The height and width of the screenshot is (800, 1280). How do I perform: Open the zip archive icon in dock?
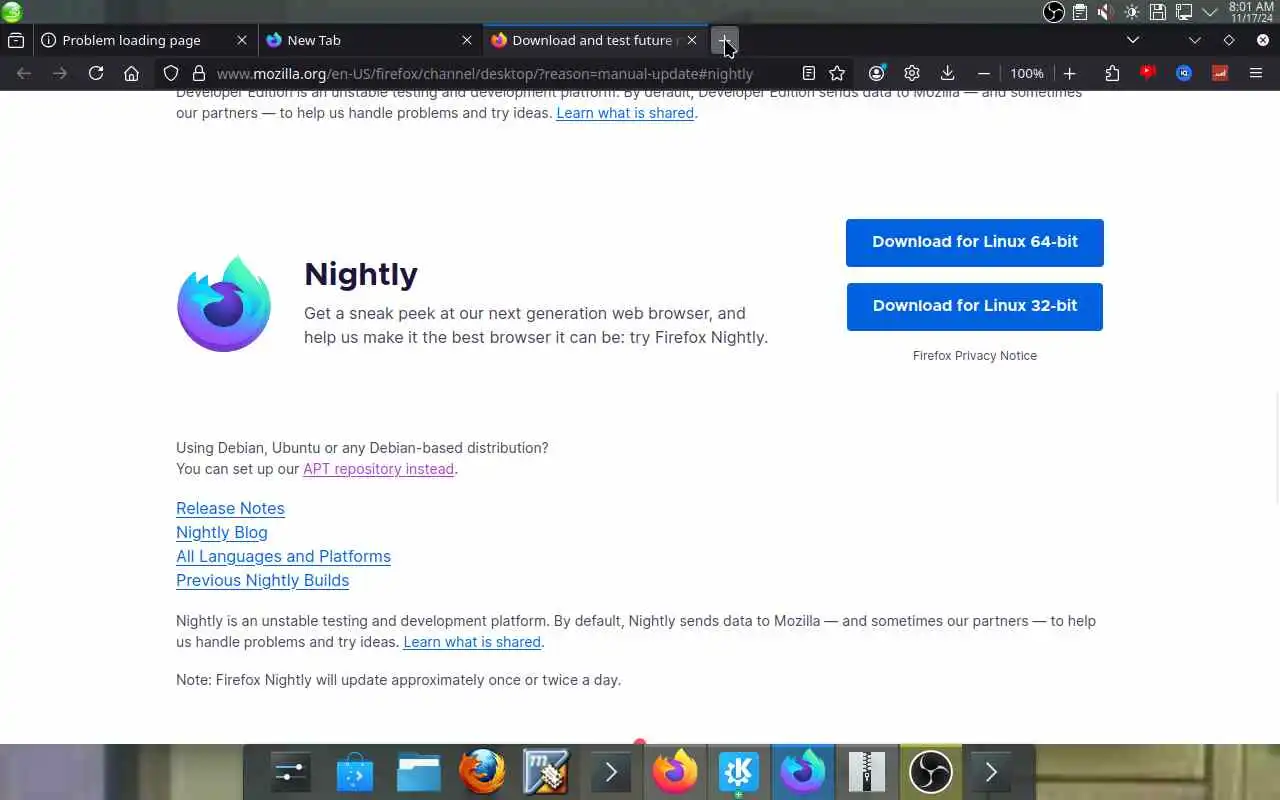coord(867,773)
